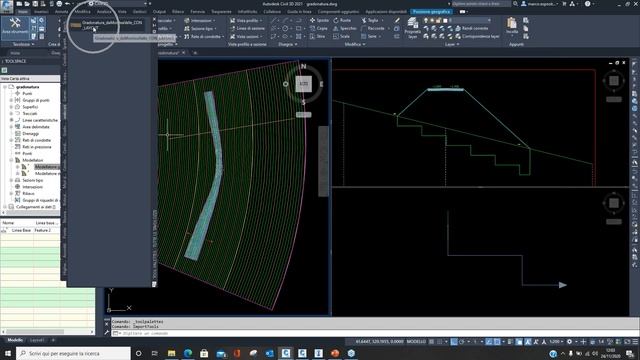Screen dimensions: 640x360
Task: Click the Undo arrow in quick access toolbar
Action: pos(67,4)
